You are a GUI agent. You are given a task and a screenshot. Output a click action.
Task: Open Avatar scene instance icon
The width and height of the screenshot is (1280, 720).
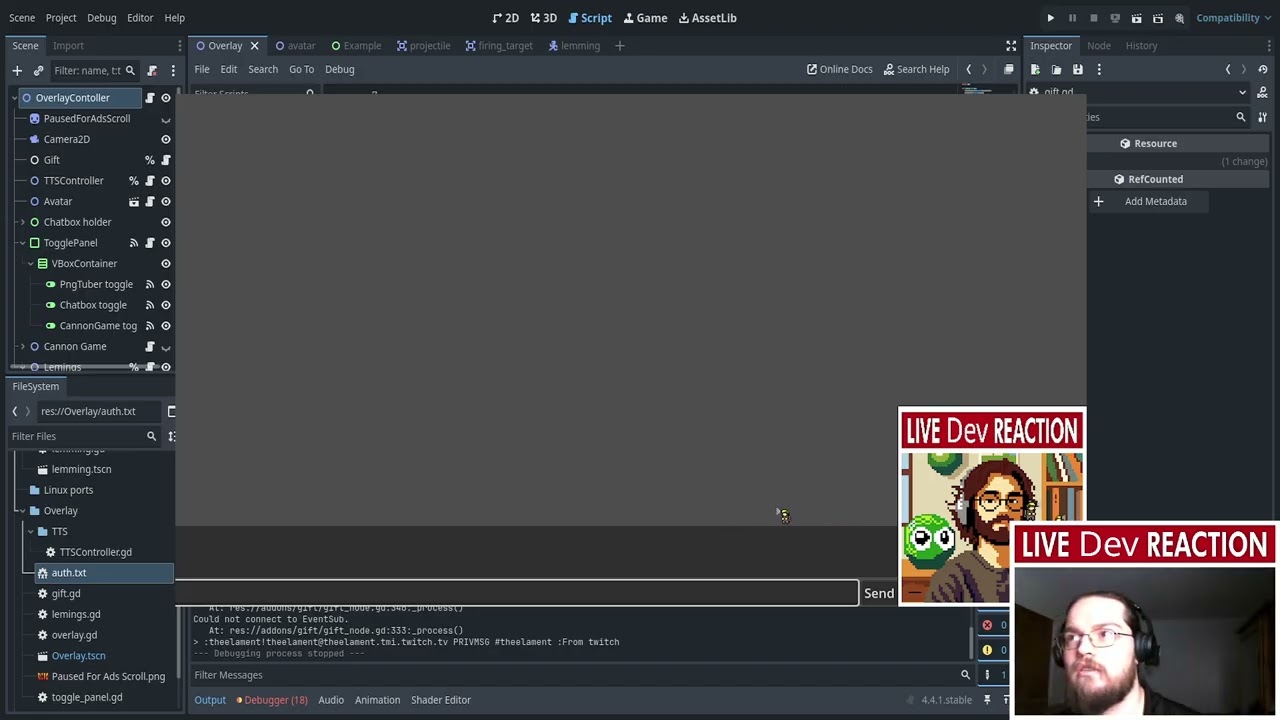(x=134, y=201)
